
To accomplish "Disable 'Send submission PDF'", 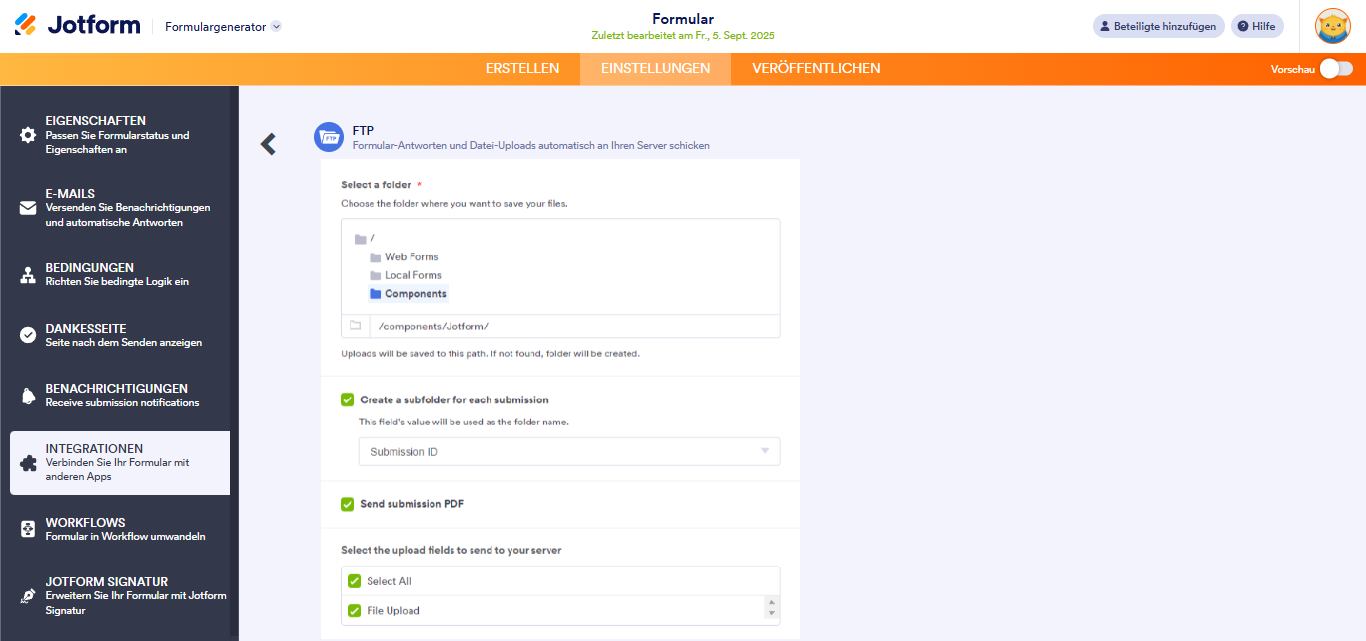I will pos(347,504).
